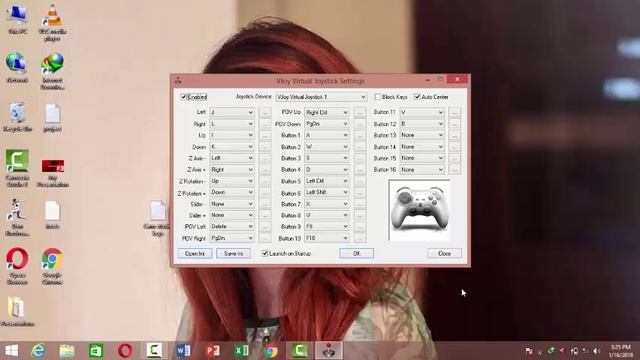This screenshot has height=360, width=640.
Task: Click the Opera icon in the taskbar
Action: [125, 351]
